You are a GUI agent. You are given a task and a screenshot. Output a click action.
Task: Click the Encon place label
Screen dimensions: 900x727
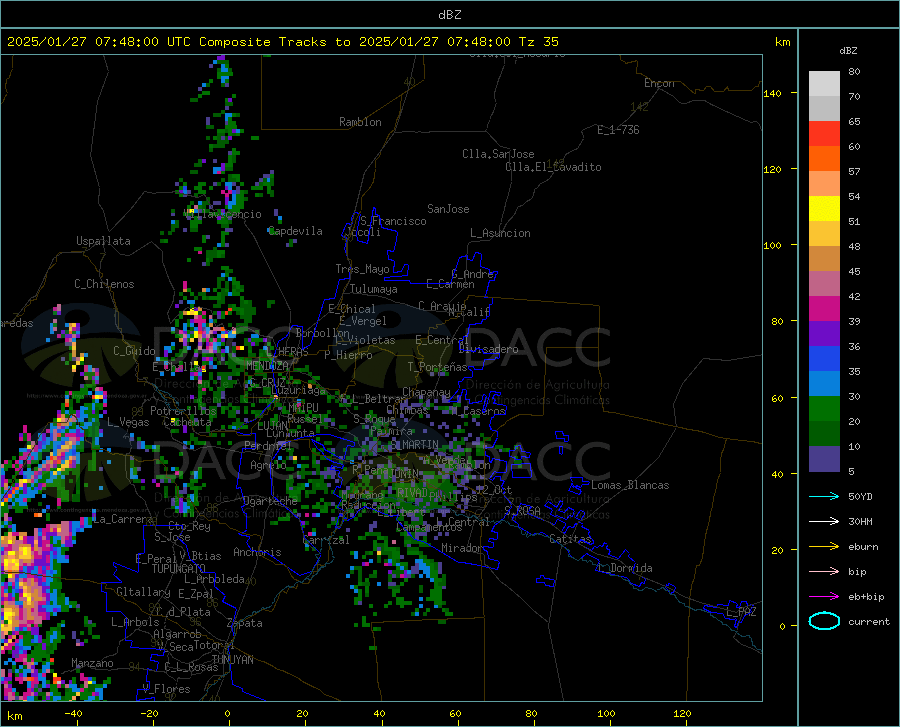tap(659, 83)
